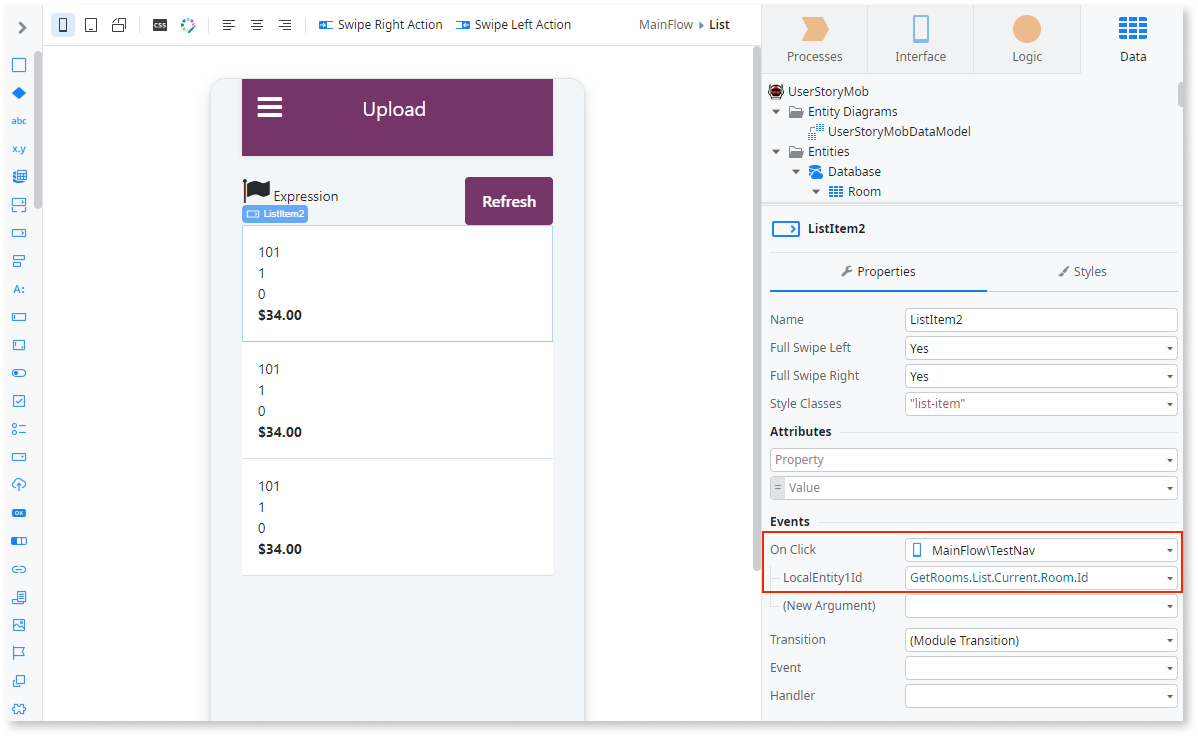Collapse the Database tree node

click(795, 171)
